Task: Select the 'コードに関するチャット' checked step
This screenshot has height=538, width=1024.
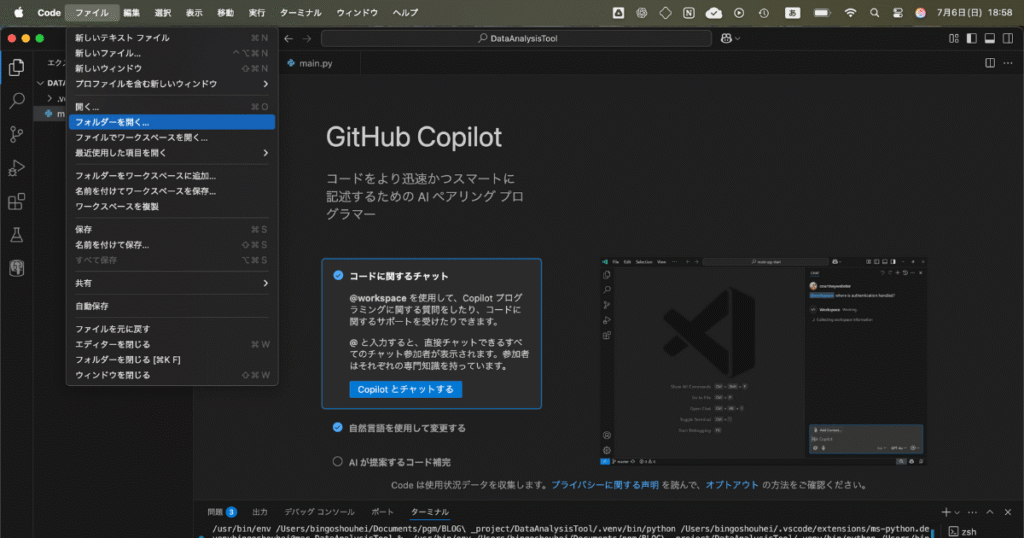Action: [x=338, y=276]
